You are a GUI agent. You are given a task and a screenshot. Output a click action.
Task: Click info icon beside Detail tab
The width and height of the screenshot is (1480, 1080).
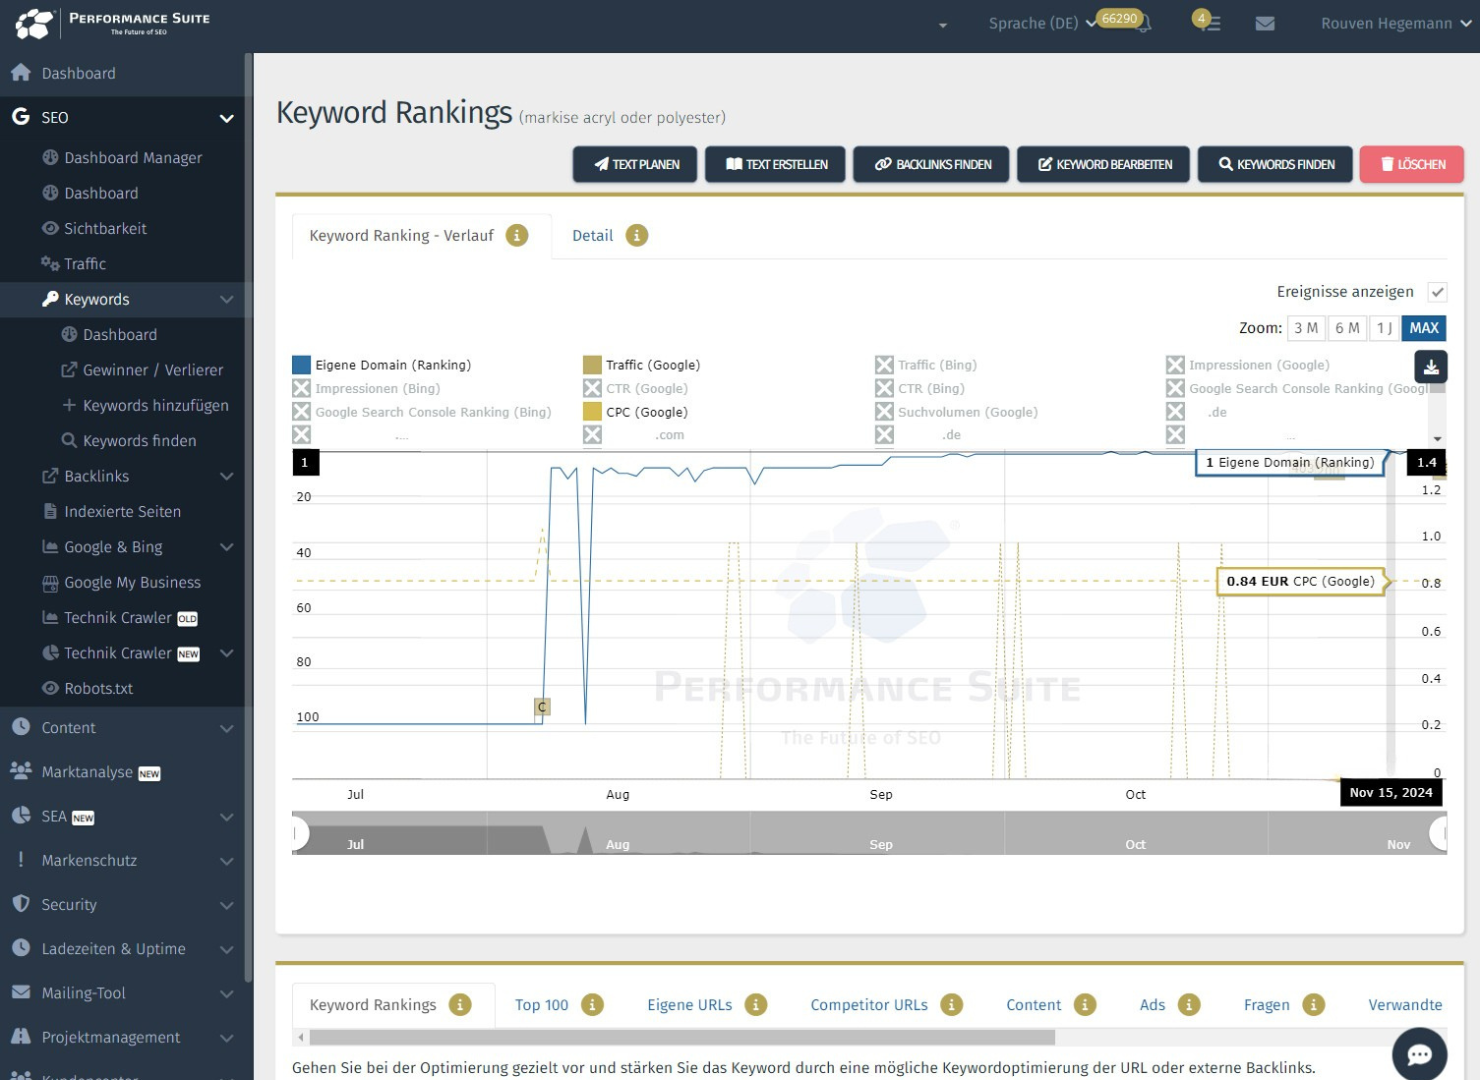pos(637,236)
